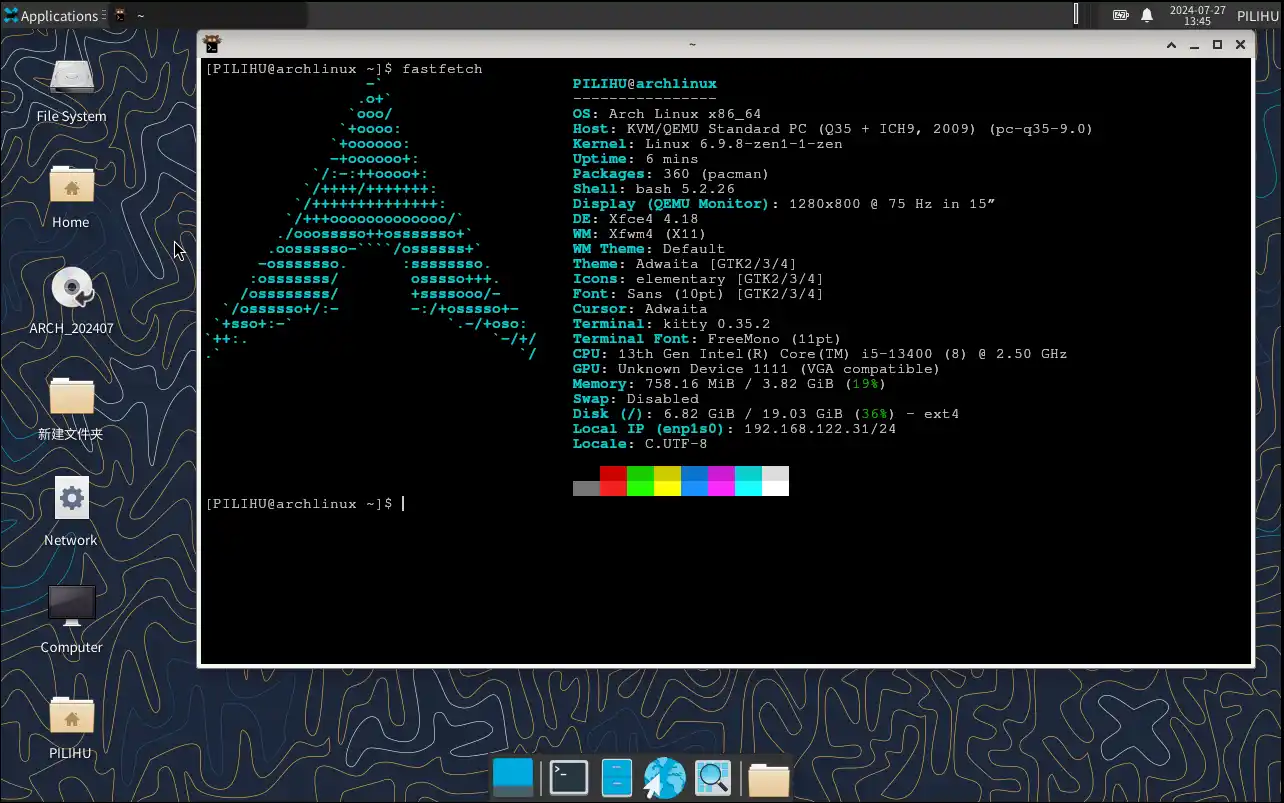Open the power manager battery indicator
This screenshot has width=1284, height=803.
(1121, 15)
